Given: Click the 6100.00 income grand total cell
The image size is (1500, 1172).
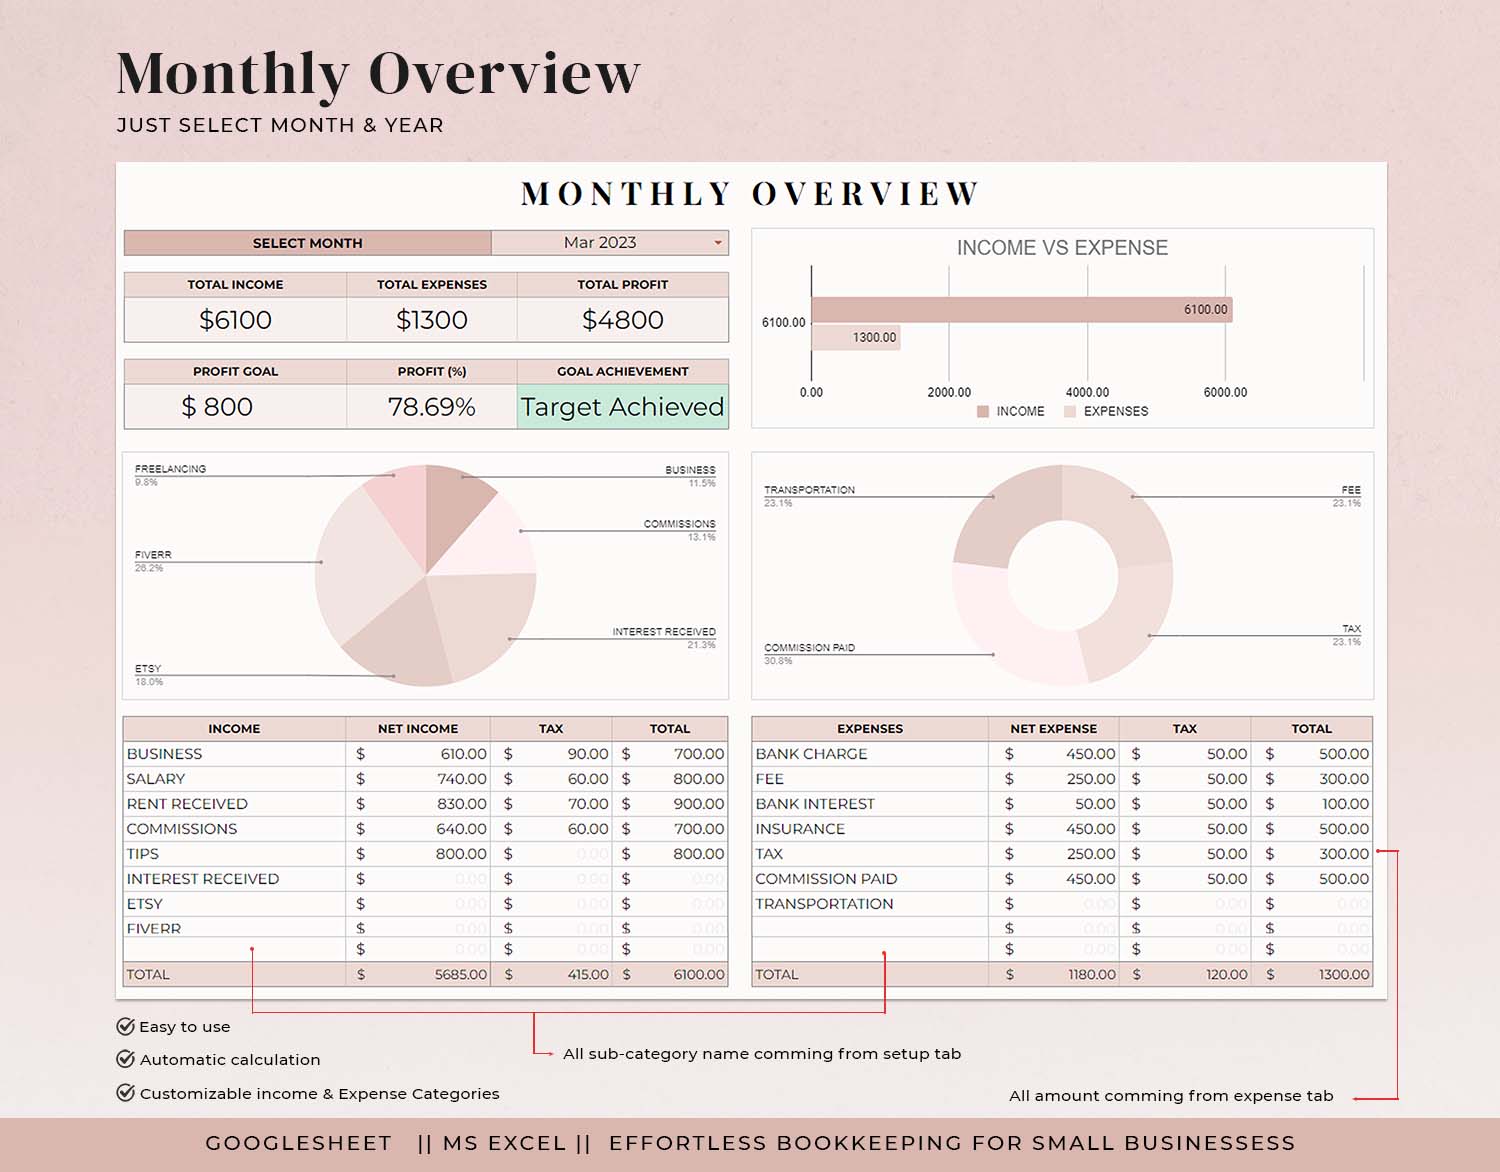Looking at the screenshot, I should [x=670, y=974].
